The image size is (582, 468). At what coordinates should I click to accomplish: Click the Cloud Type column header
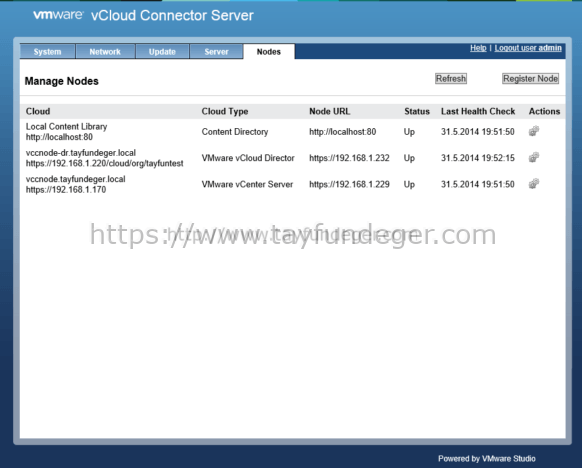click(225, 111)
